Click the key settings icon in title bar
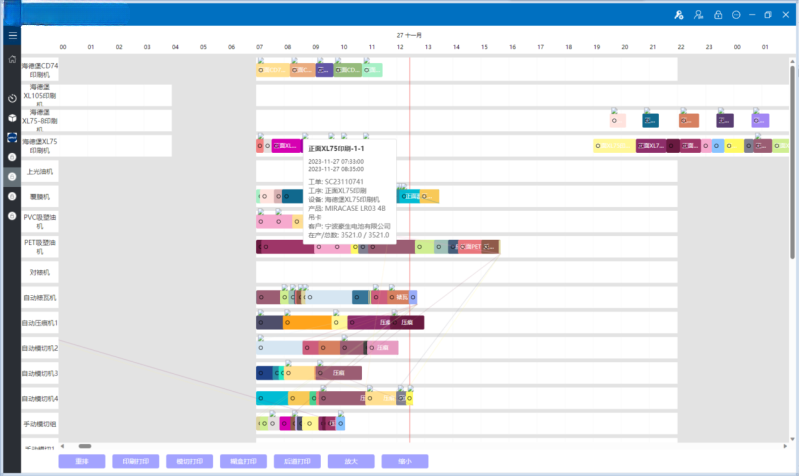Screen dimensions: 799x476 click(x=678, y=15)
